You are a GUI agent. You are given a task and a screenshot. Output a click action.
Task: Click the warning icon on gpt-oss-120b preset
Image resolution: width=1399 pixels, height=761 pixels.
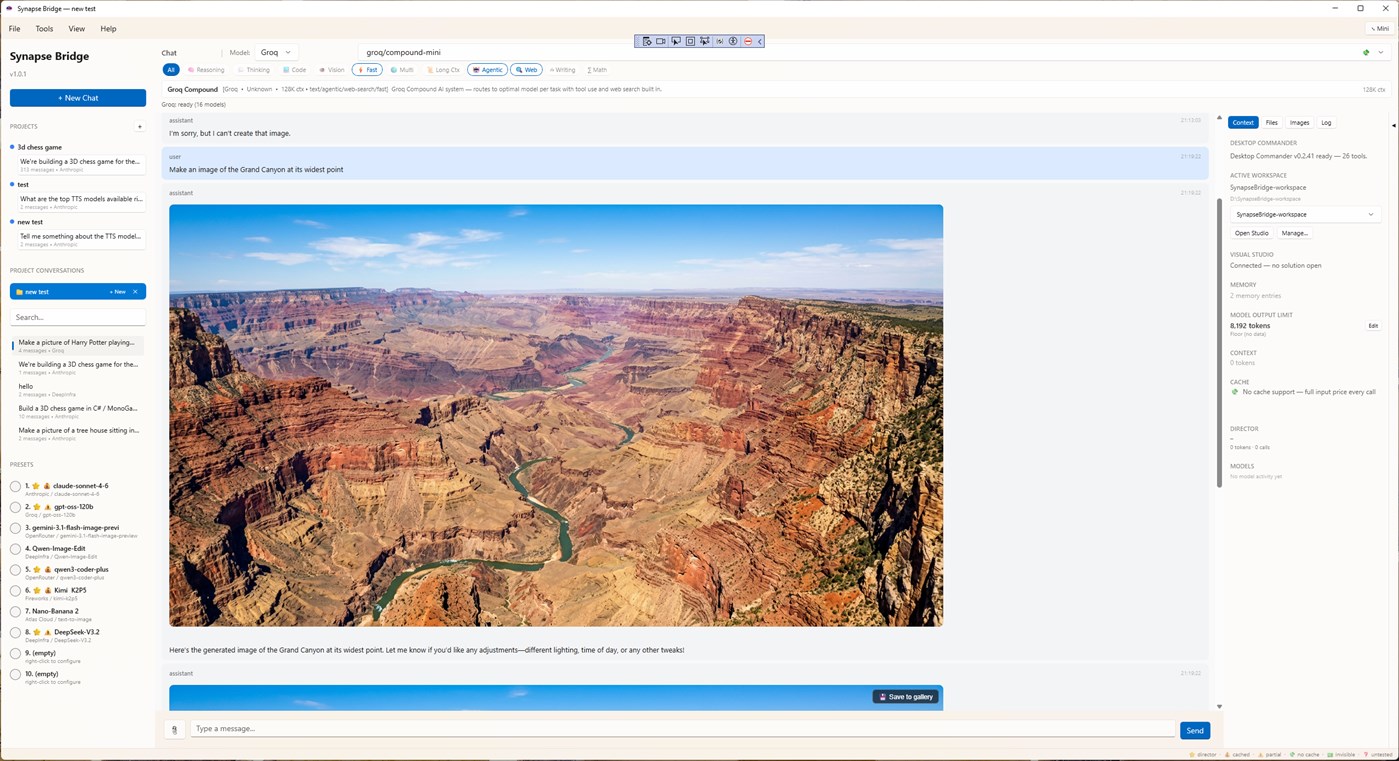(x=47, y=507)
